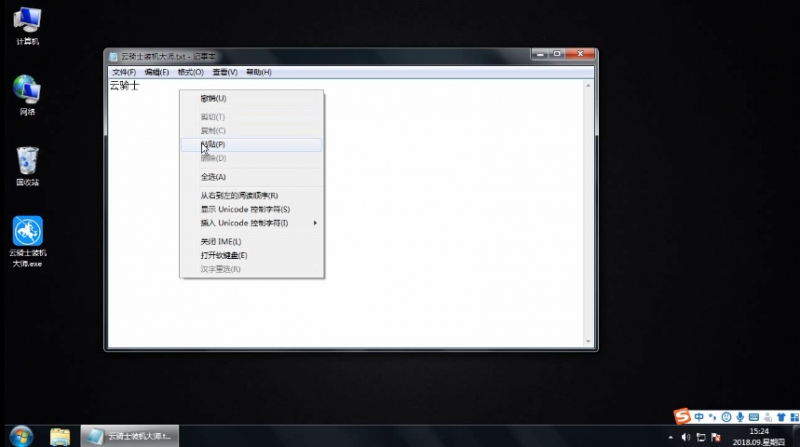This screenshot has width=800, height=447.
Task: Toggle the 中 Chinese/English input mode
Action: [x=699, y=417]
